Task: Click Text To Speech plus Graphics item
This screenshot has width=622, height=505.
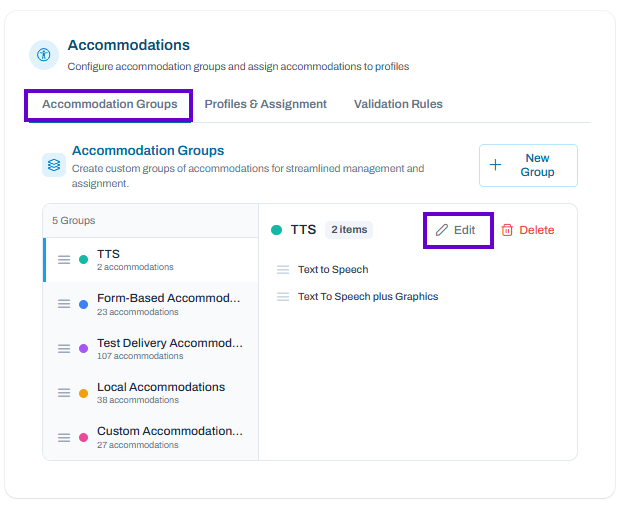Action: 368,297
